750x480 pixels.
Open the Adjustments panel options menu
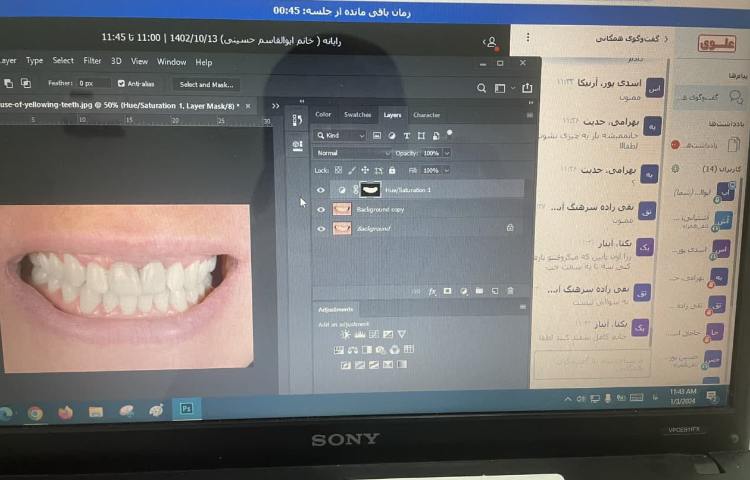click(x=523, y=307)
